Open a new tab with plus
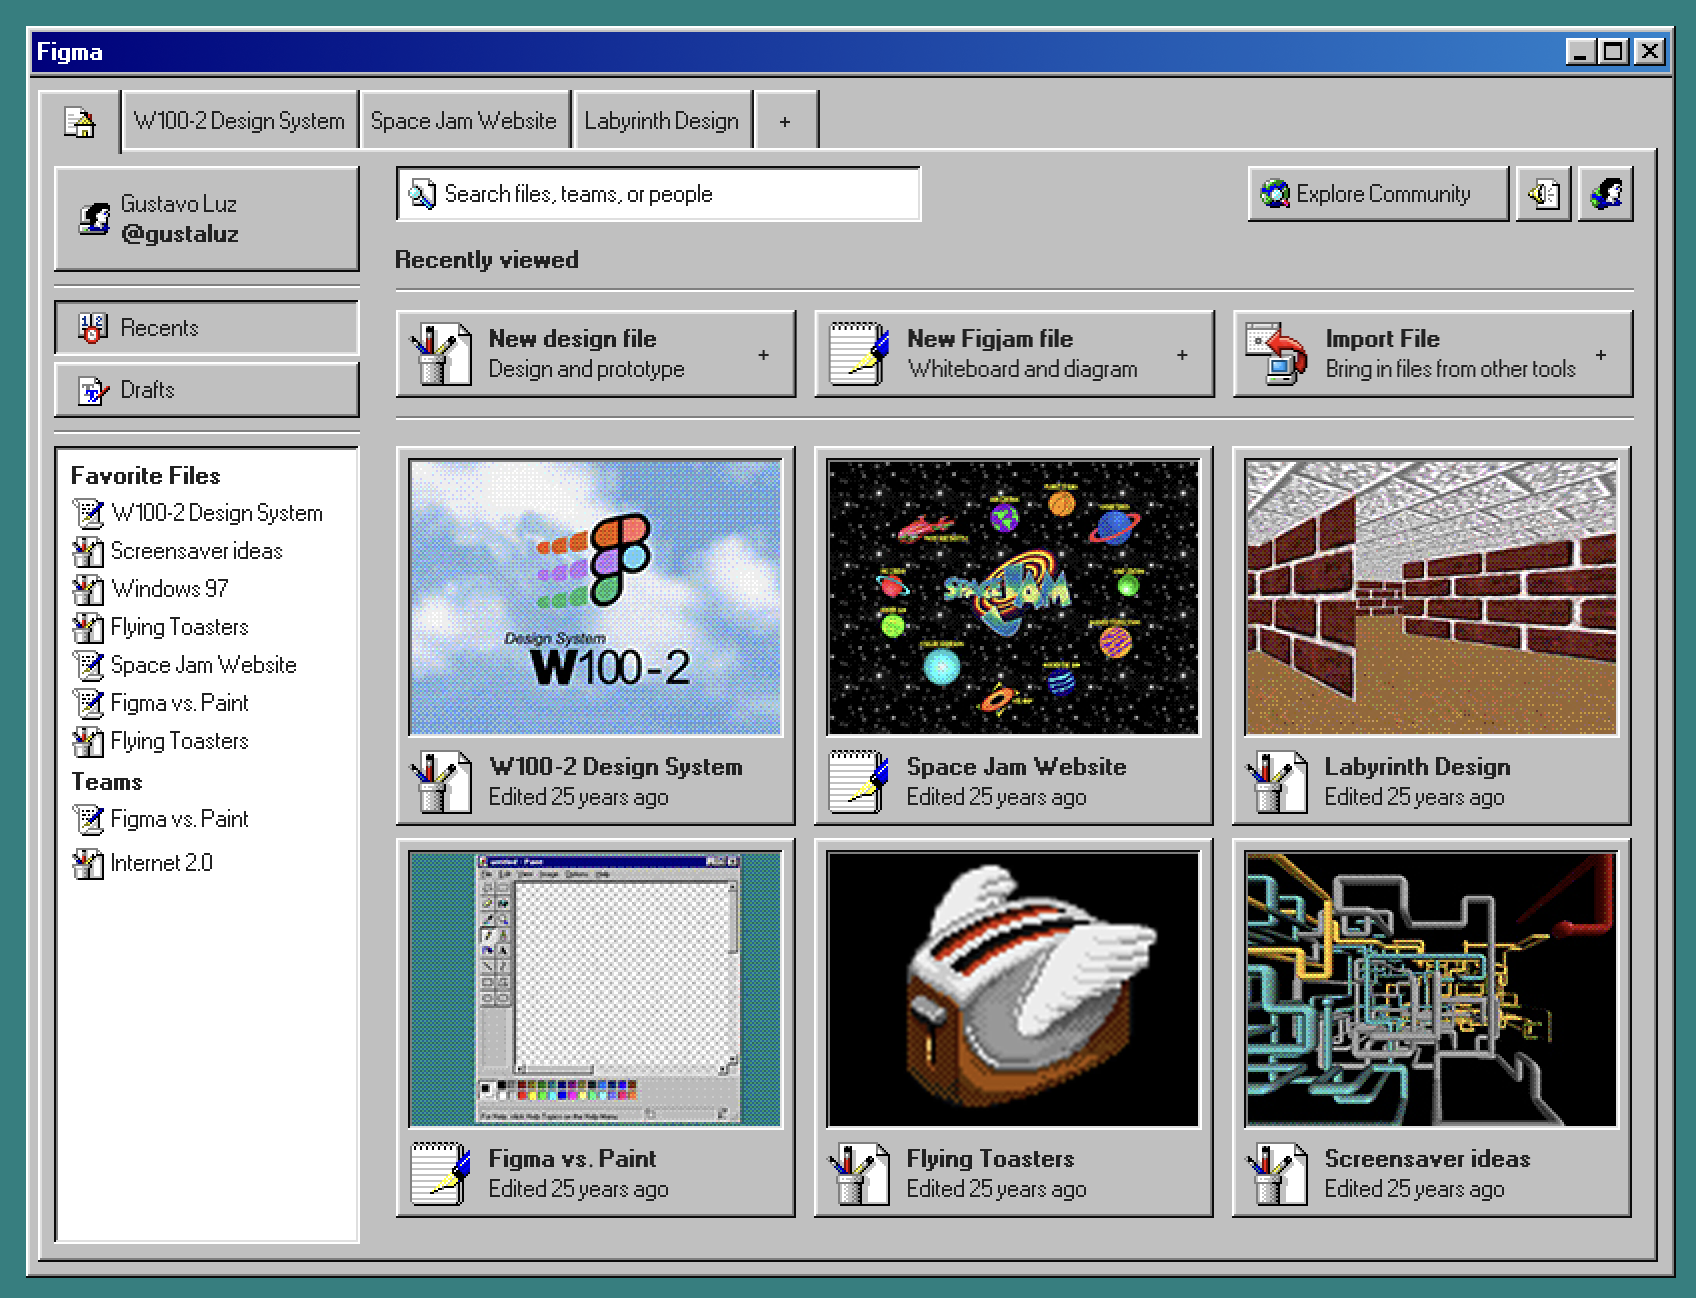 tap(786, 121)
